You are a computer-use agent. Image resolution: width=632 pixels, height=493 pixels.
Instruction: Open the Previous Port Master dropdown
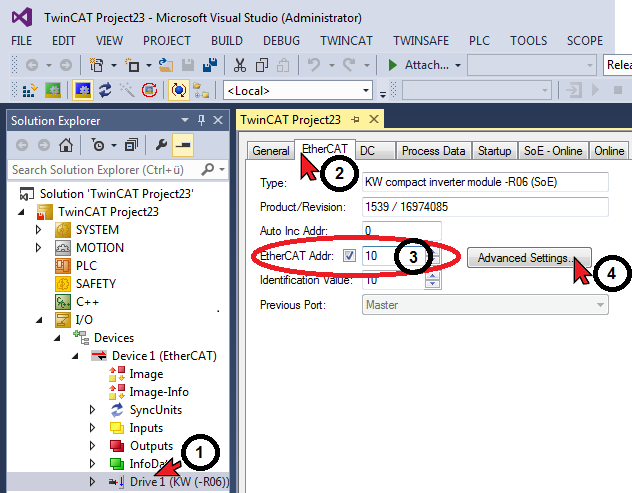(x=600, y=305)
